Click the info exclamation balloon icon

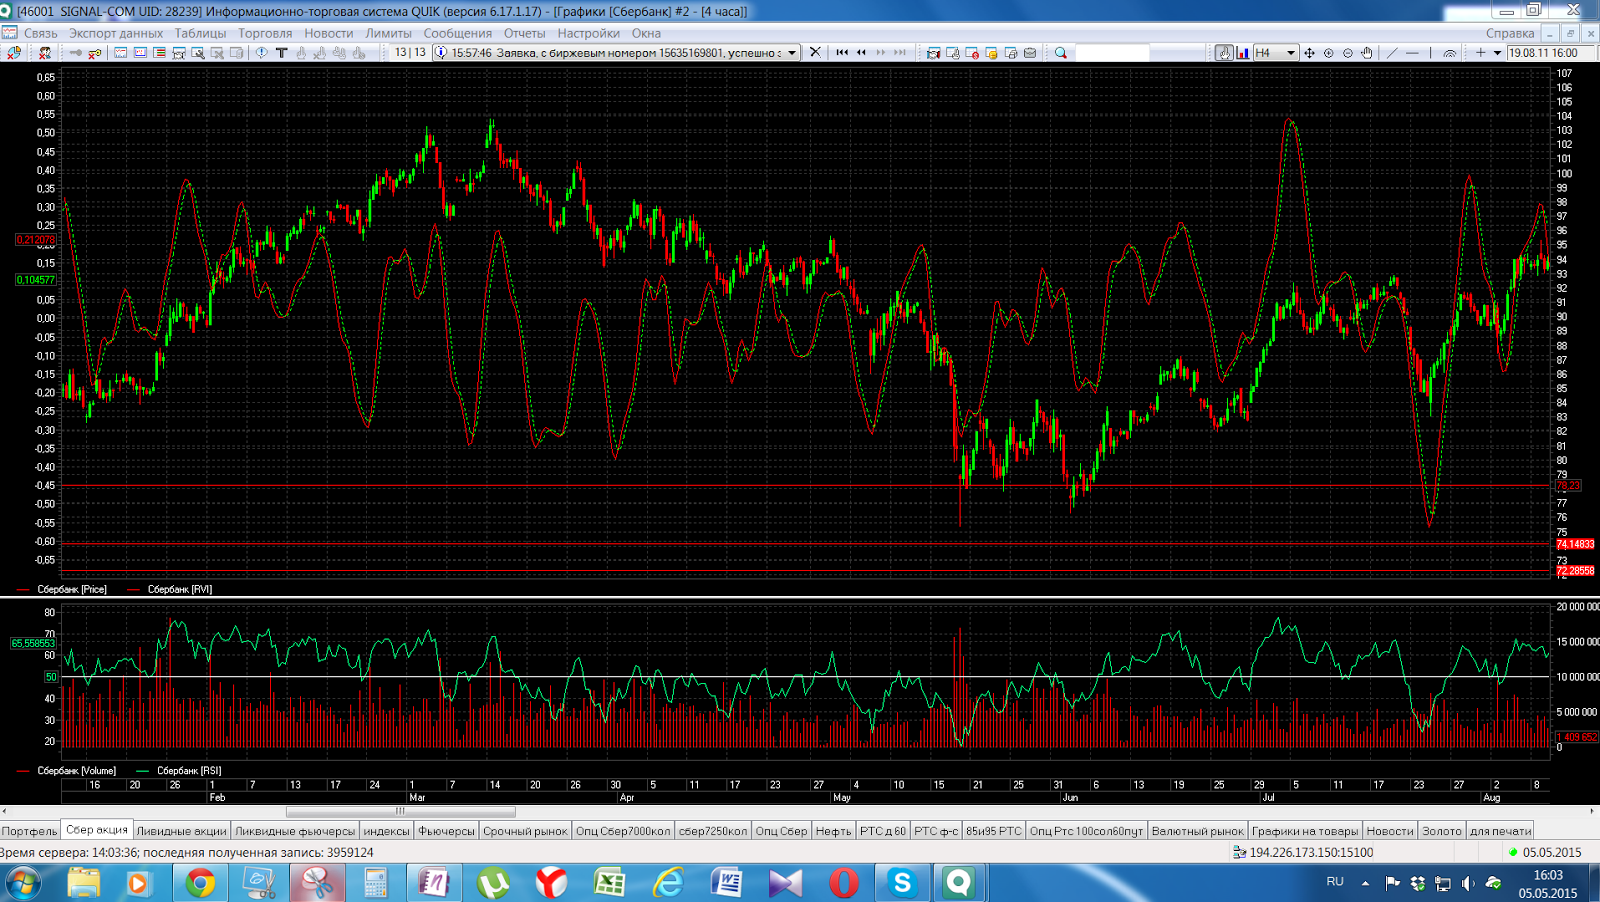tap(261, 52)
